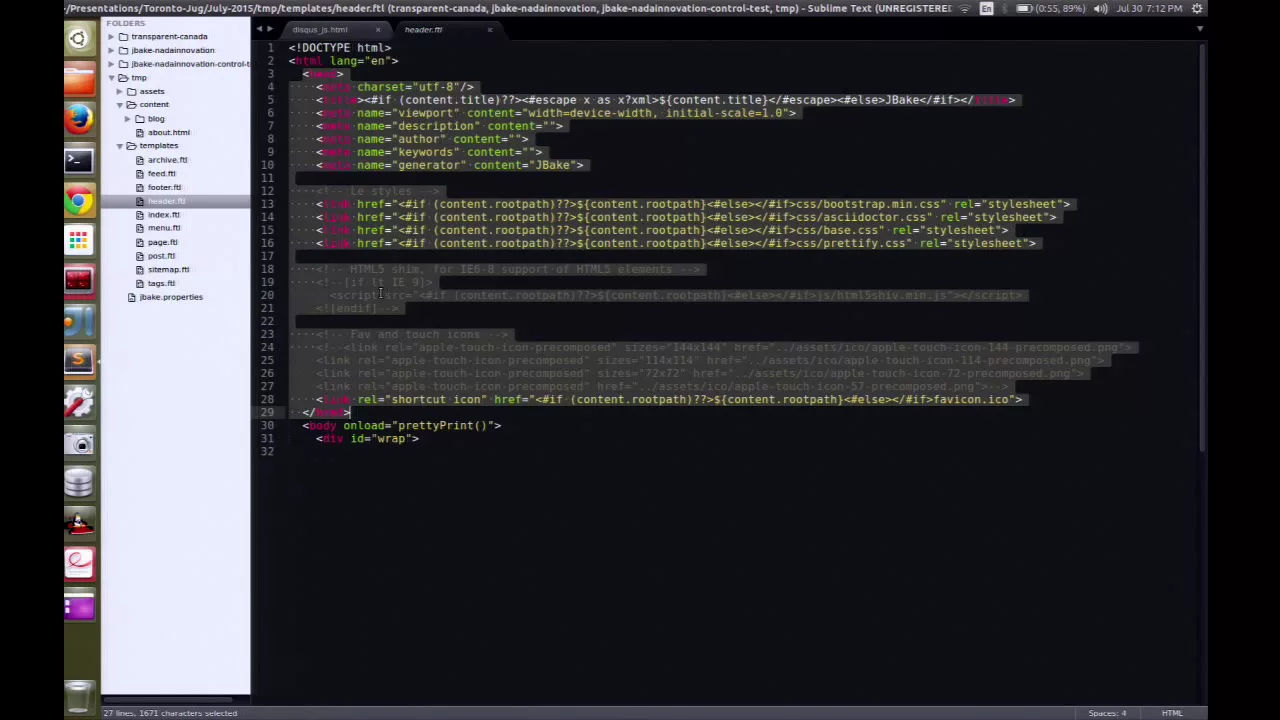Viewport: 1280px width, 720px height.
Task: Open the red swirl document app in dock
Action: [x=79, y=563]
